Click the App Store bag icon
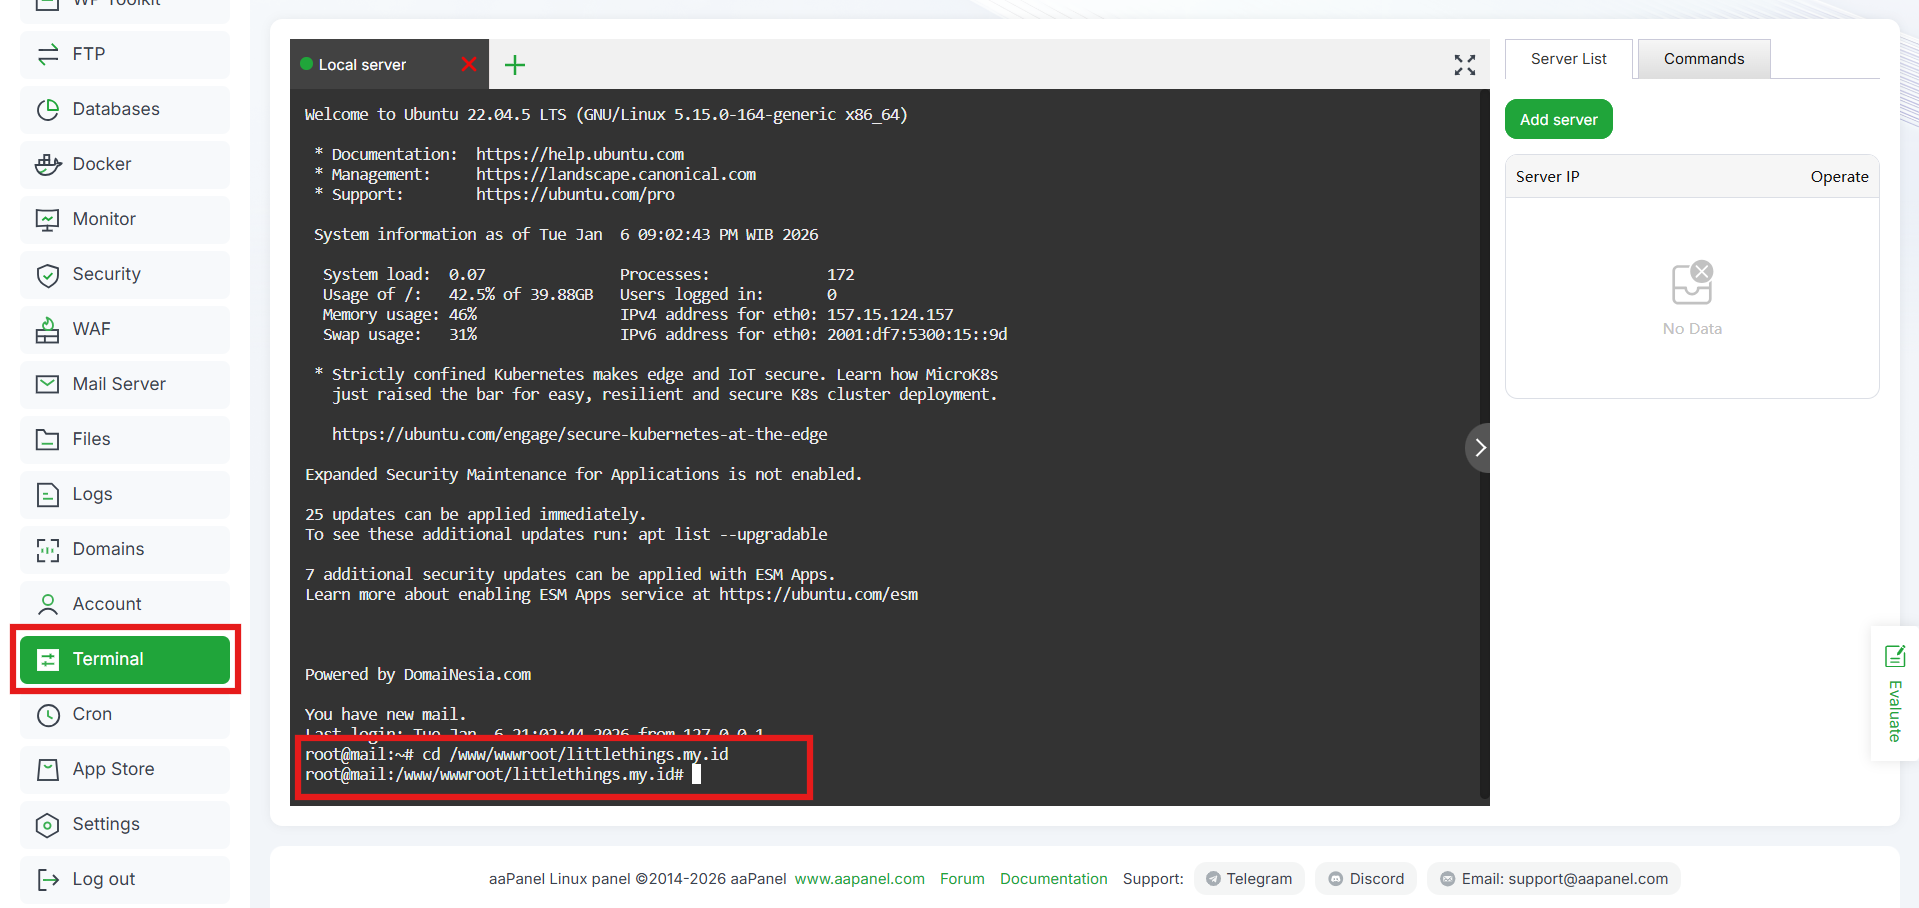Image resolution: width=1919 pixels, height=908 pixels. (48, 769)
